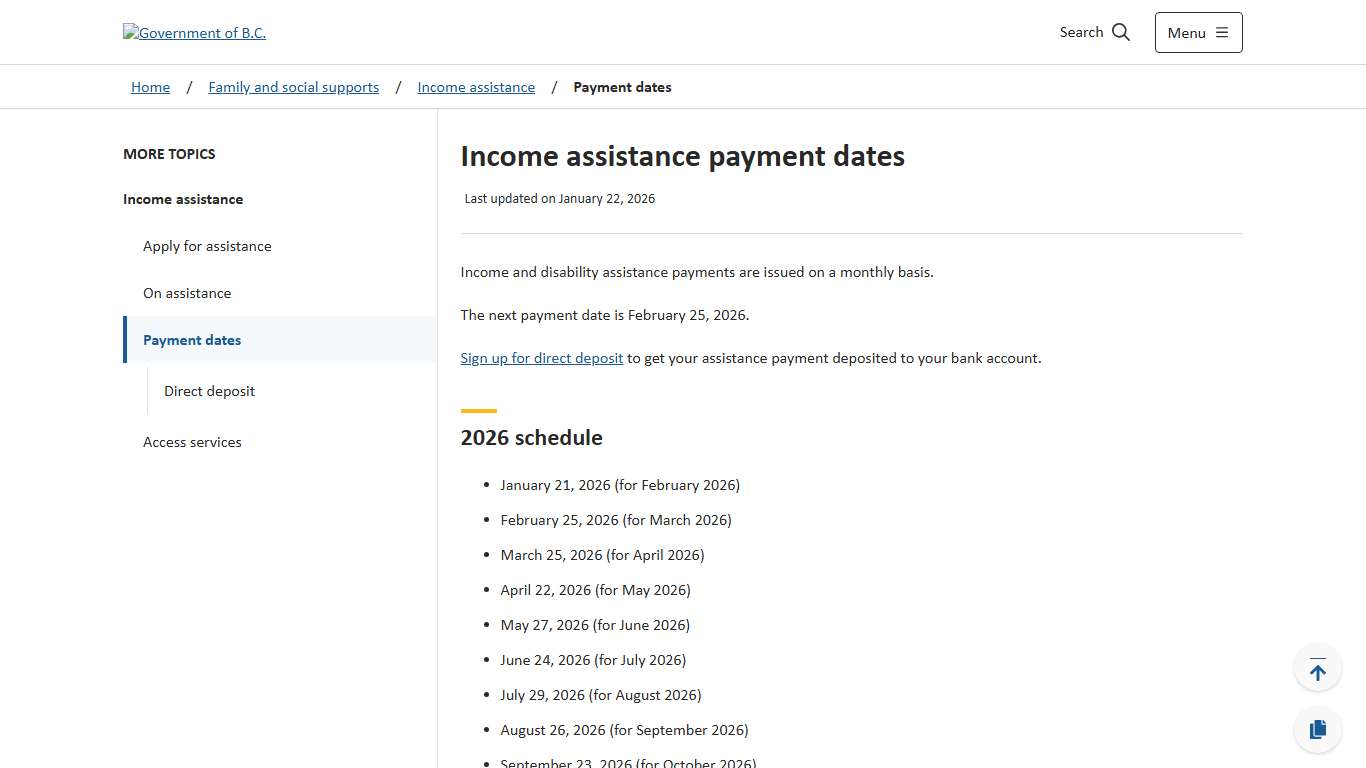Click the copy page icon

[1317, 729]
